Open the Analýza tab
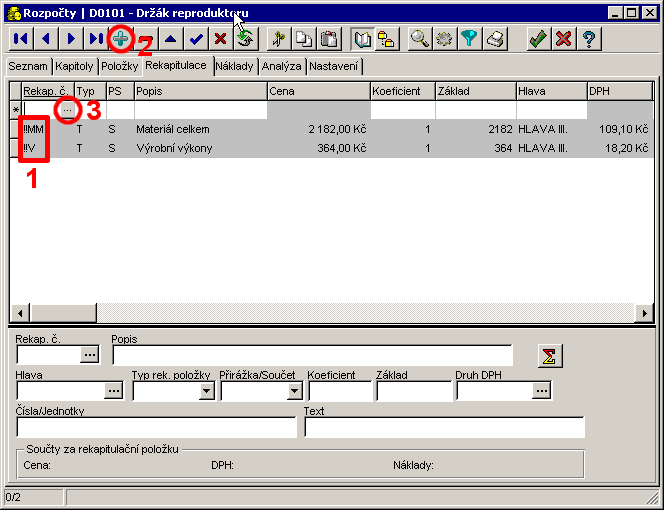The width and height of the screenshot is (664, 510). (282, 66)
